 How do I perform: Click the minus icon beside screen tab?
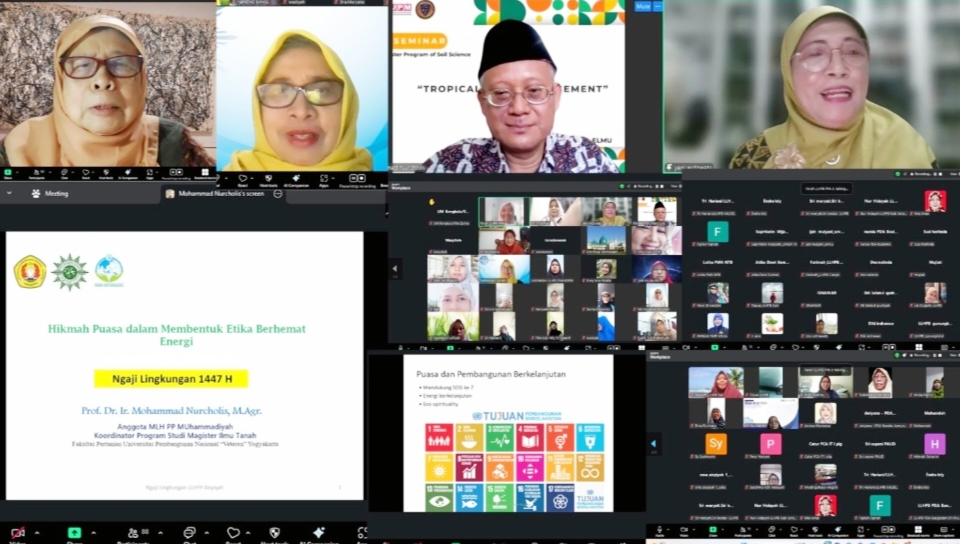pos(278,193)
